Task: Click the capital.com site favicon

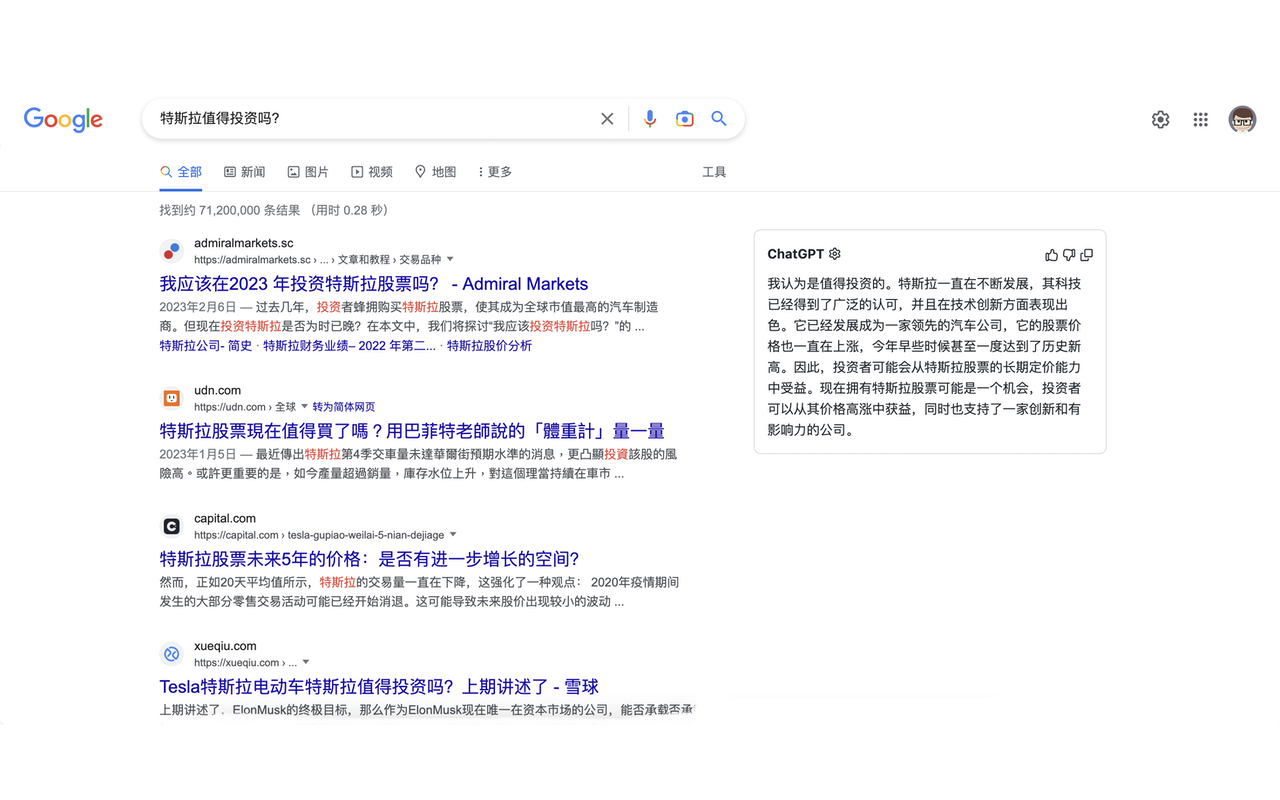Action: click(172, 526)
